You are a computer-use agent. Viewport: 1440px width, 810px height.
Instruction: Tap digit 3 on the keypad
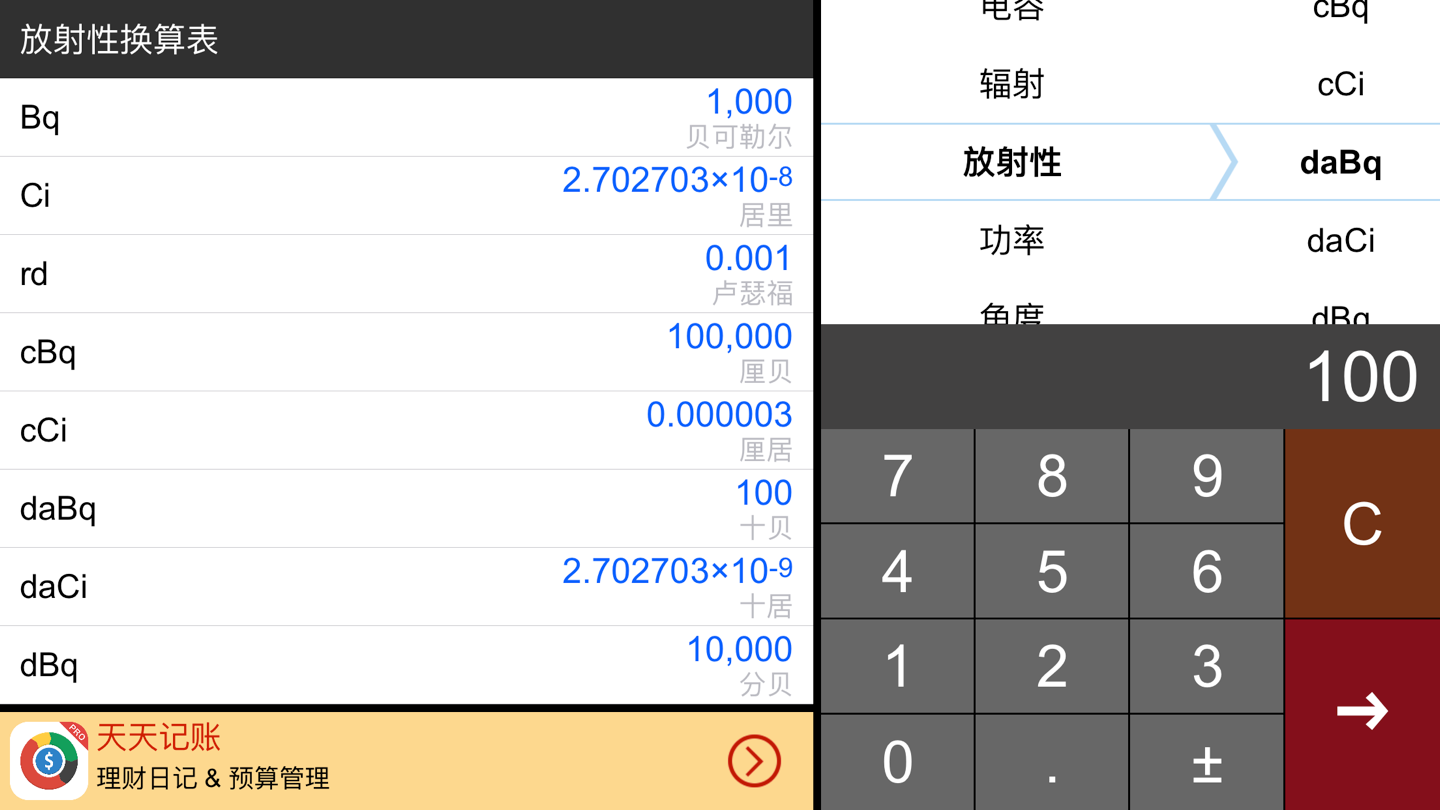pyautogui.click(x=1207, y=666)
